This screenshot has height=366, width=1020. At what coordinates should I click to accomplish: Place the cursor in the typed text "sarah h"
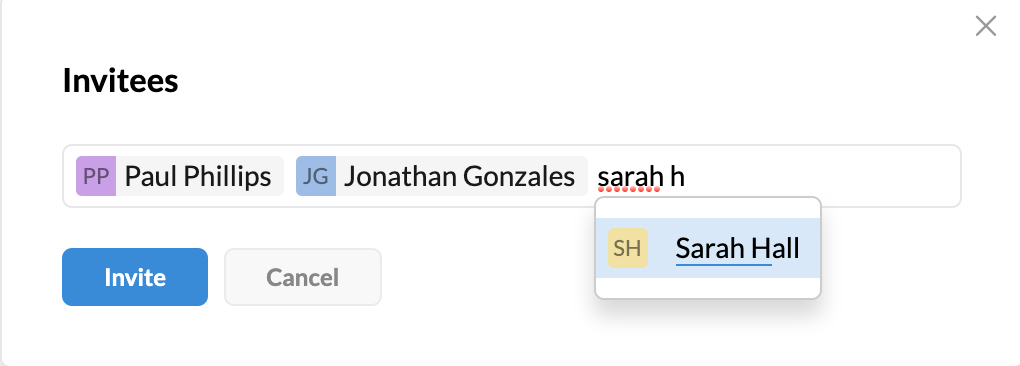(x=641, y=176)
